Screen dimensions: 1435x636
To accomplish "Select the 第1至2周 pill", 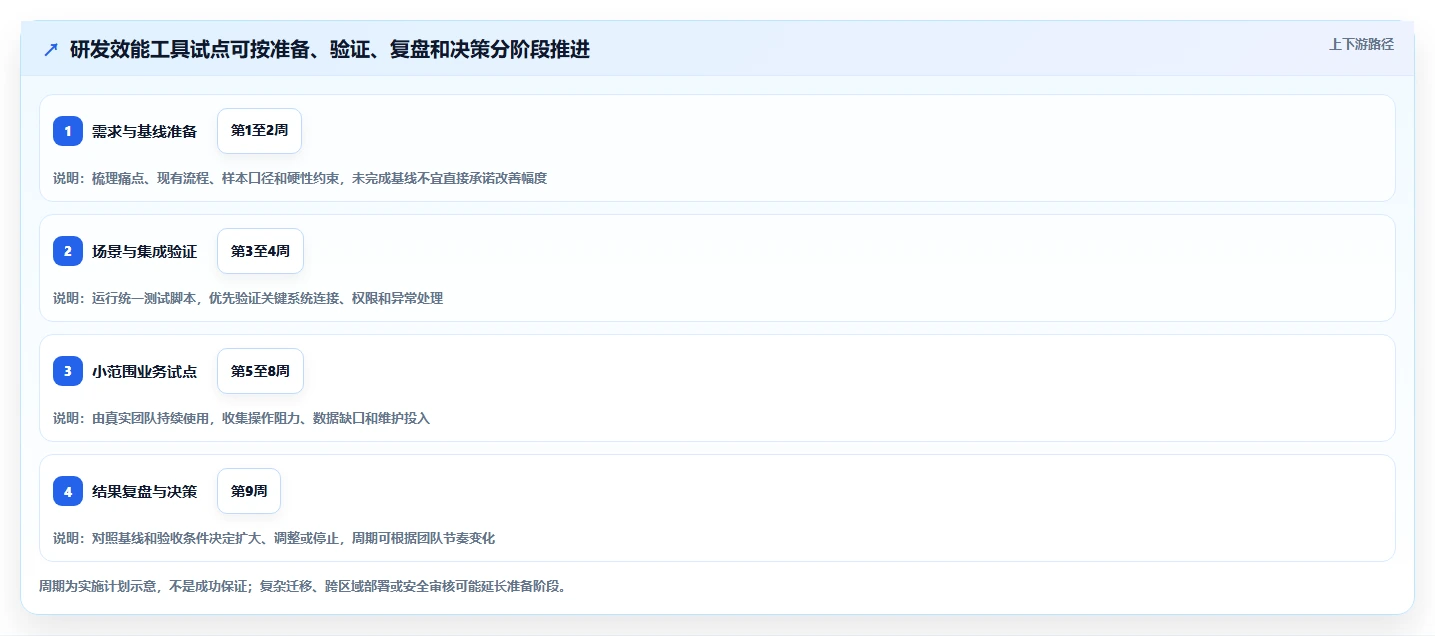I will tap(259, 131).
